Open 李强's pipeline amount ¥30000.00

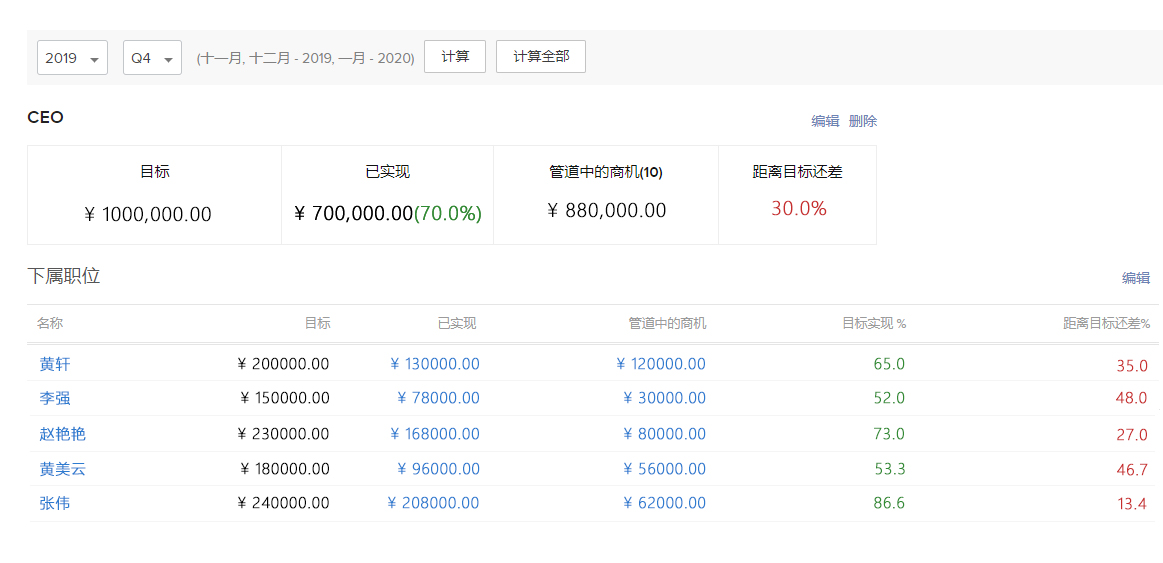click(x=664, y=398)
